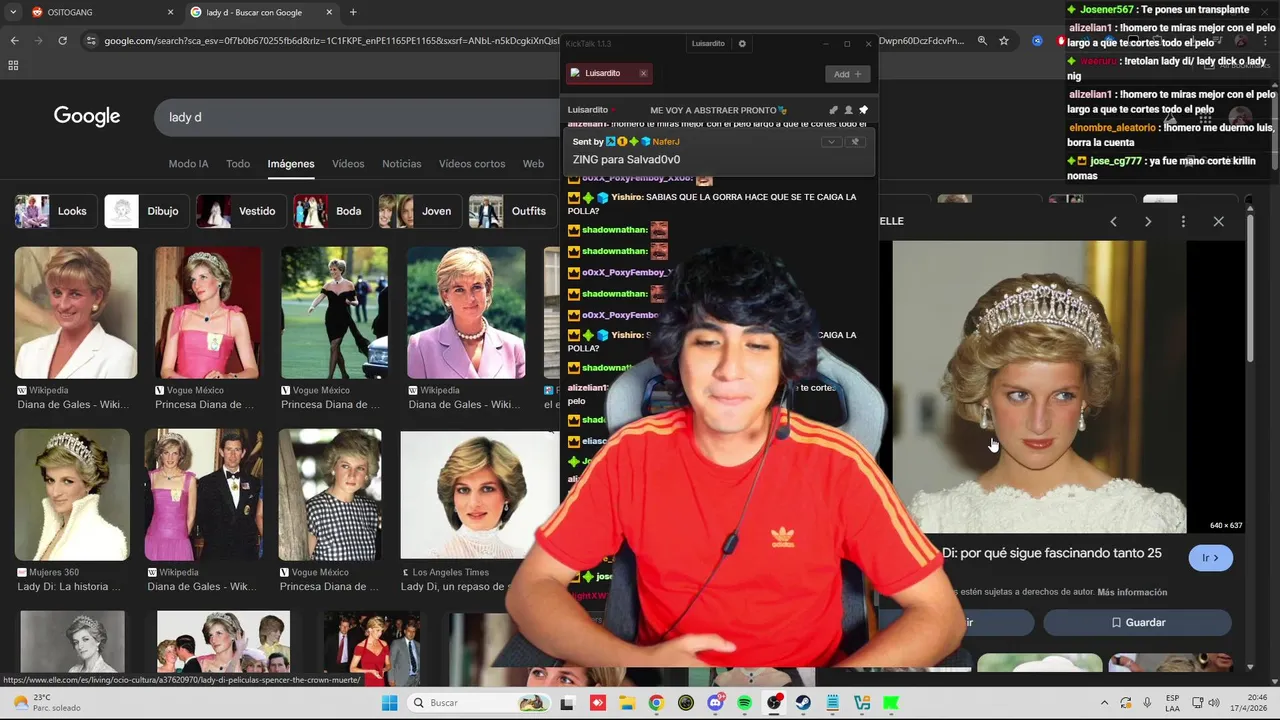Screen dimensions: 1280x720
Task: Go to Google home via logo
Action: pos(87,116)
